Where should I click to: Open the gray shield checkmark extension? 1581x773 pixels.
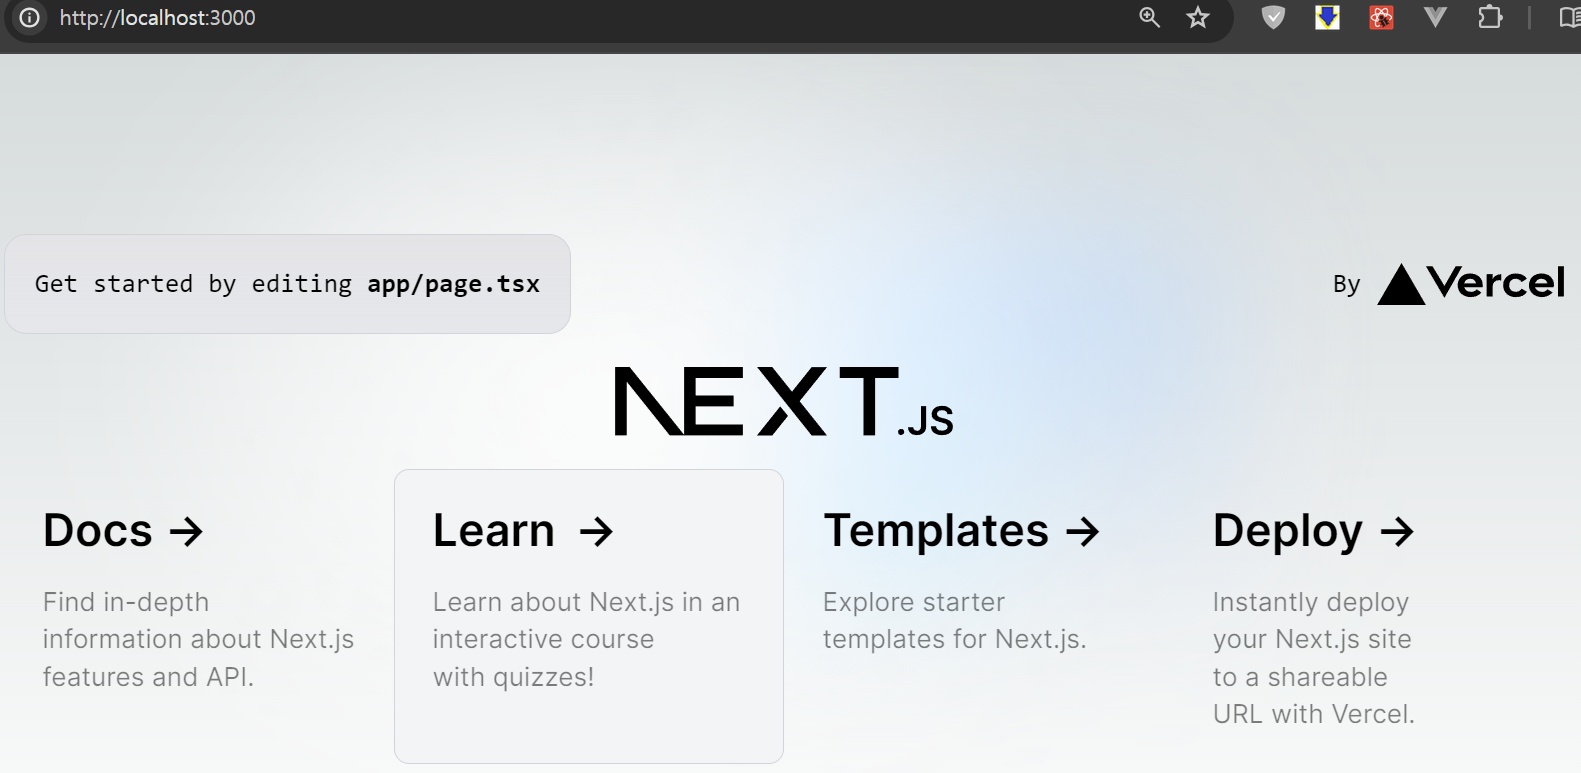coord(1273,17)
